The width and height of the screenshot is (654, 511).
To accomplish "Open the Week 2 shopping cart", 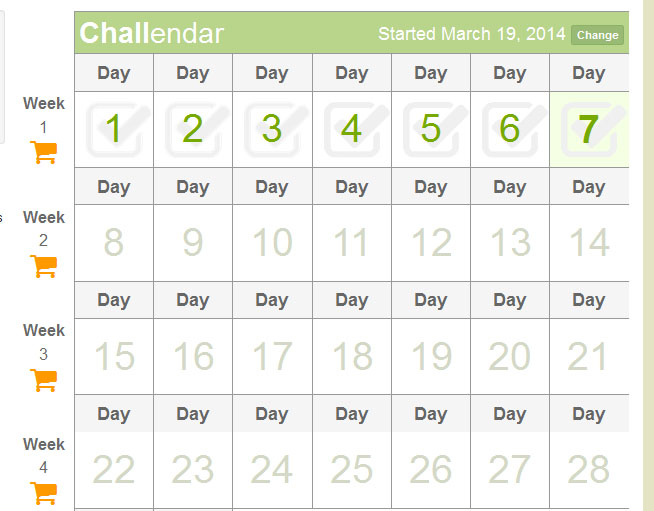I will click(x=44, y=266).
